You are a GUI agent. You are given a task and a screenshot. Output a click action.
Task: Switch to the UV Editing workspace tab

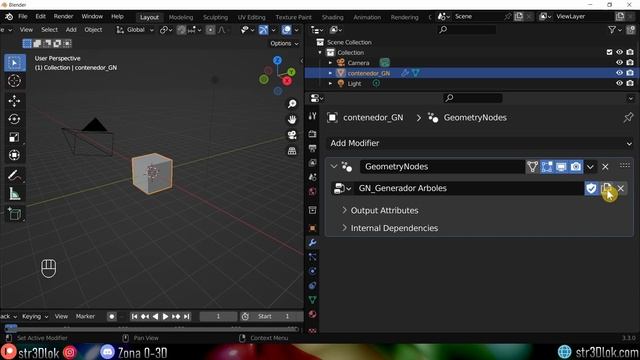(x=251, y=17)
